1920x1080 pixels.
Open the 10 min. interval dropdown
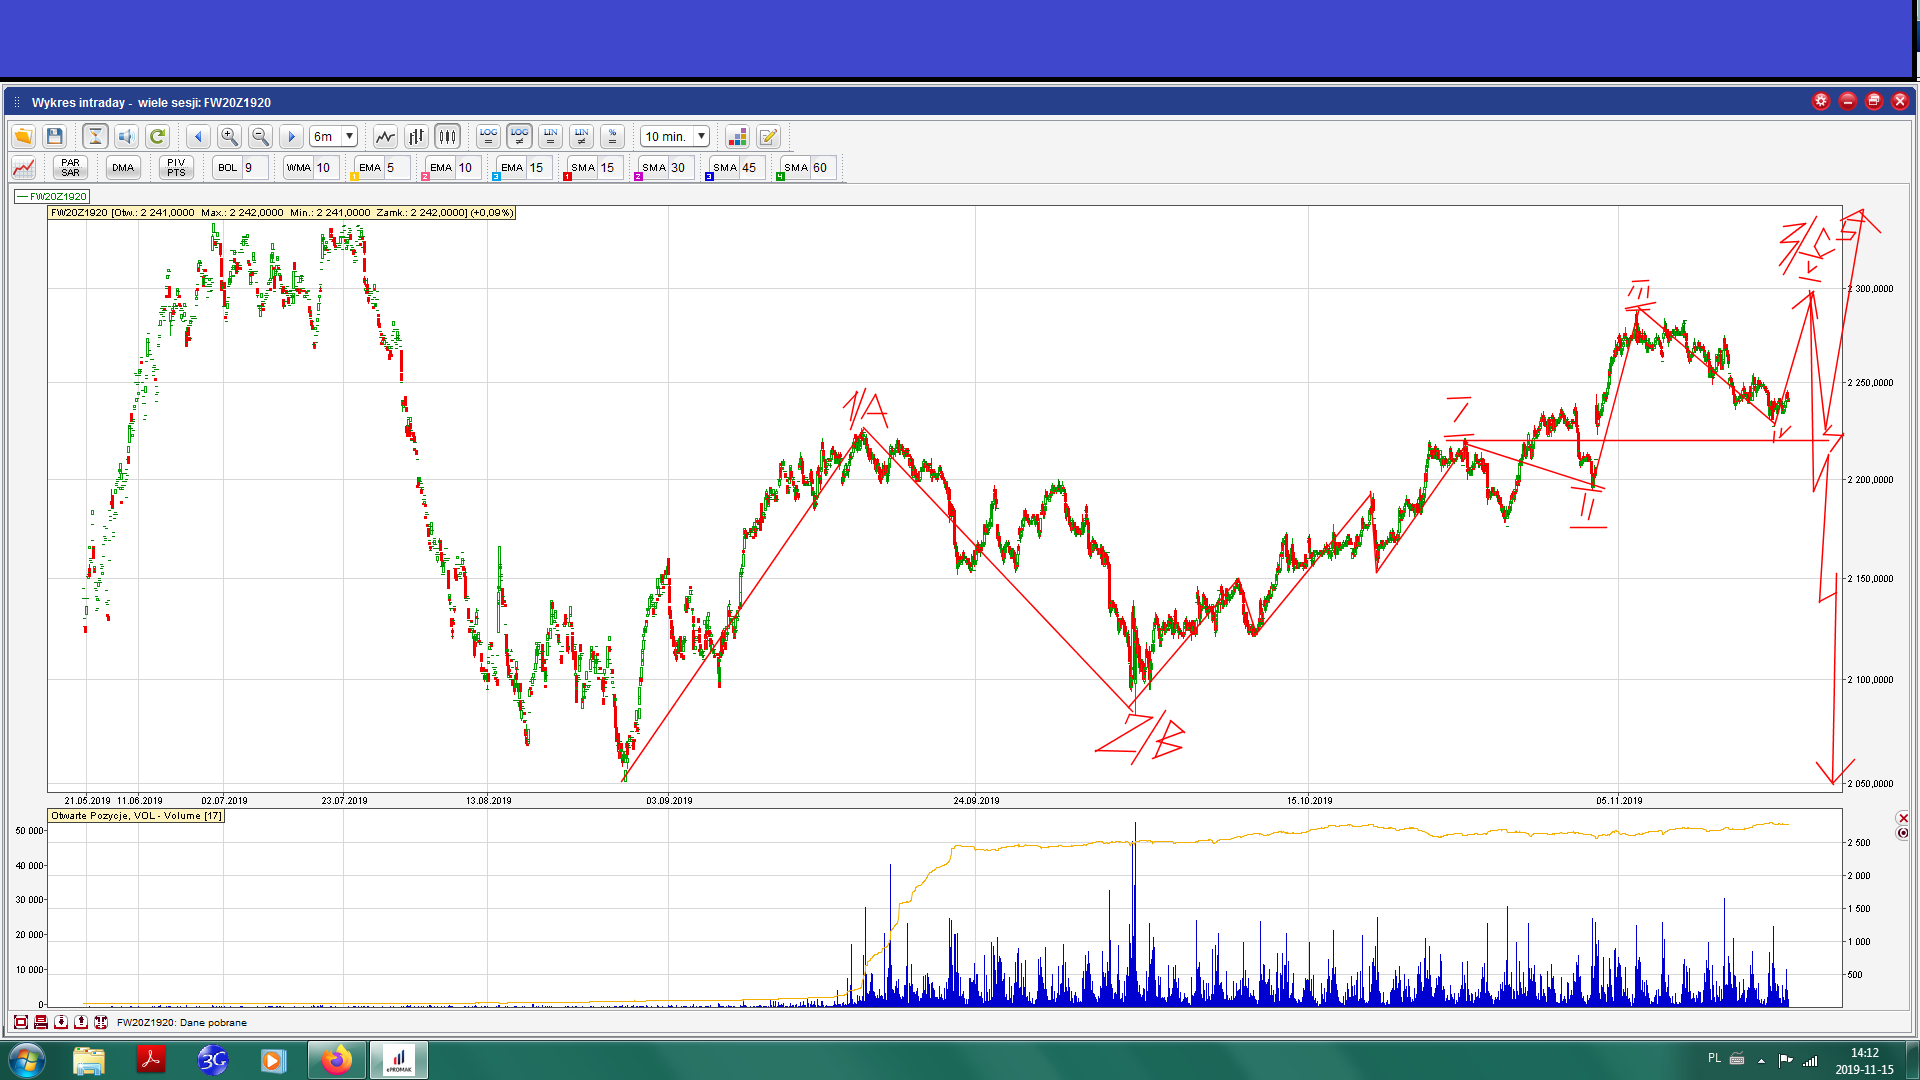tap(701, 136)
